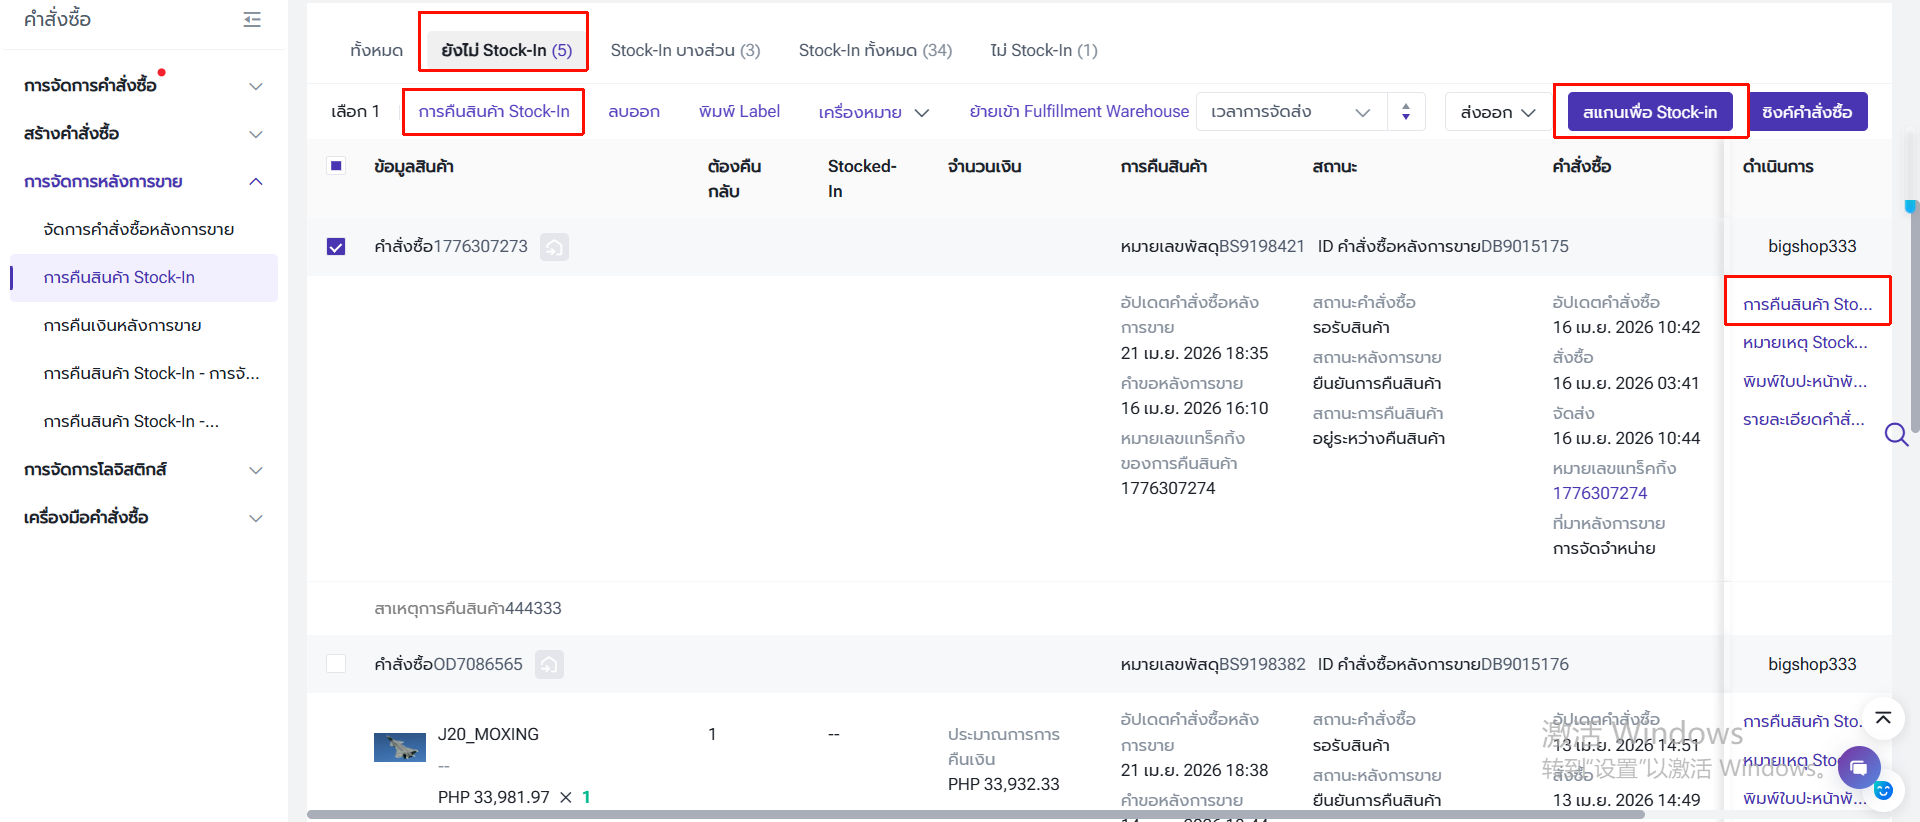This screenshot has width=1920, height=822.
Task: Open the ส่งออก export dropdown
Action: coord(1497,112)
